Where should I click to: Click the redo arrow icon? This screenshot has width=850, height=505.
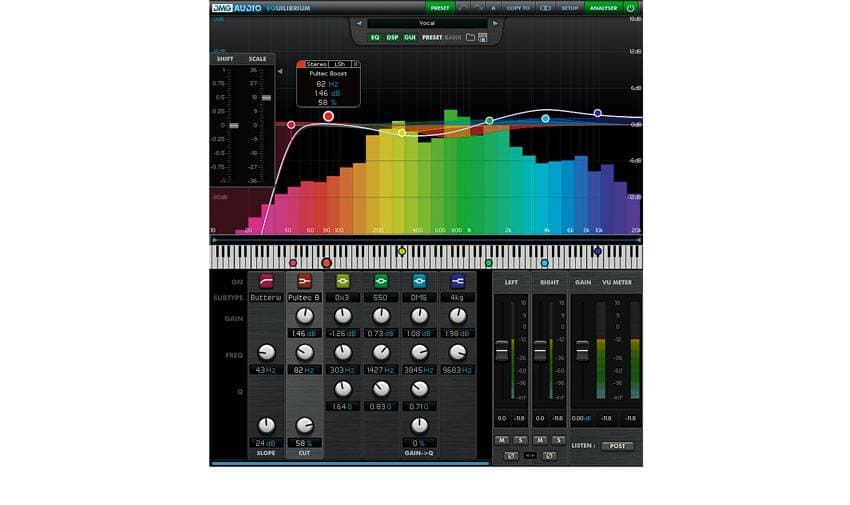[478, 8]
